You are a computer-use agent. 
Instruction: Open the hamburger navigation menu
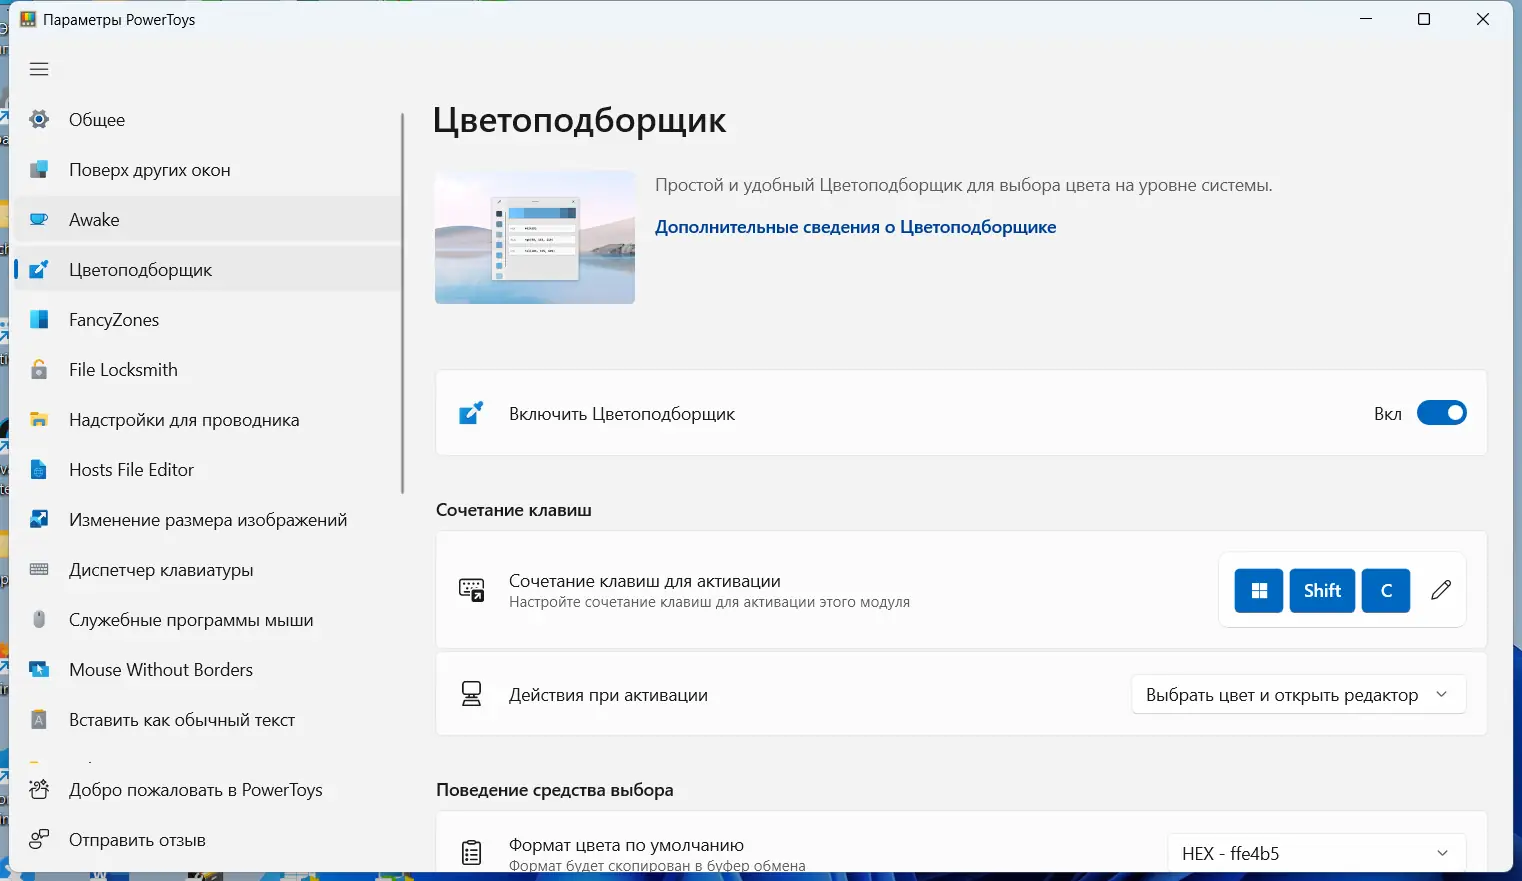39,69
